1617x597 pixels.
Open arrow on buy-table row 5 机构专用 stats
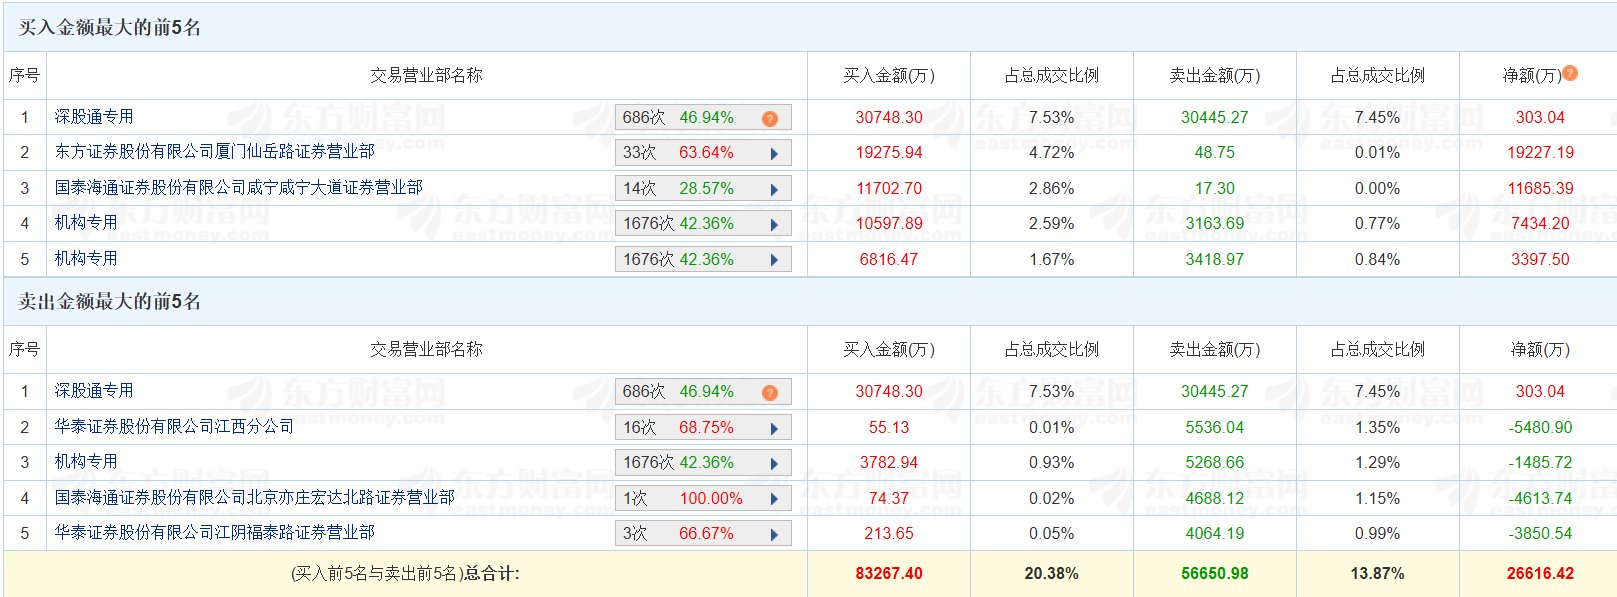click(774, 260)
